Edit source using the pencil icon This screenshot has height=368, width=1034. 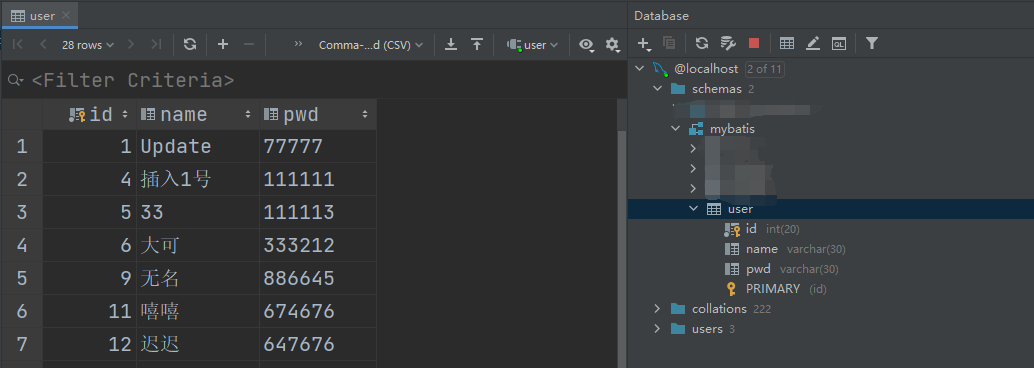point(813,44)
